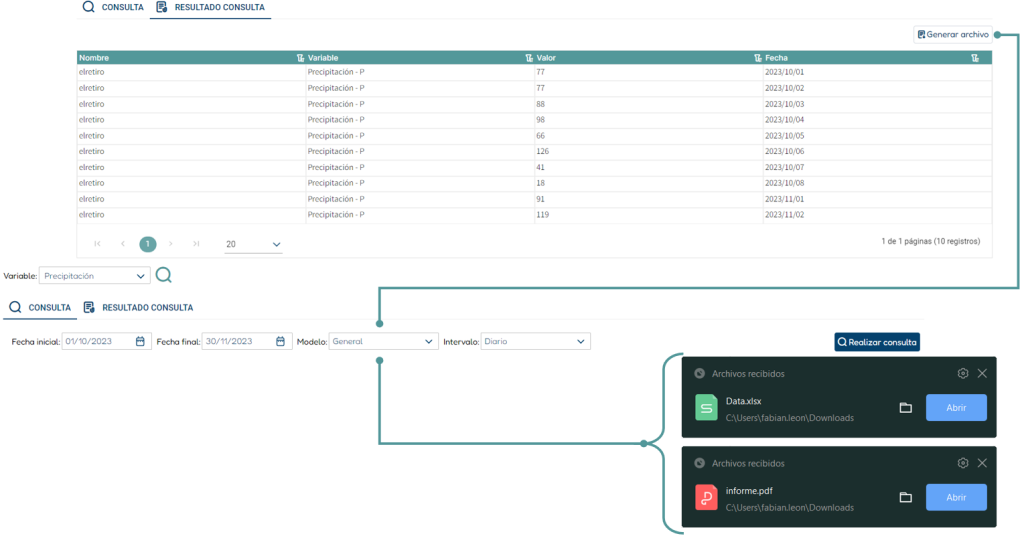Open page size dropdown showing 20
This screenshot has height=536, width=1024.
pos(253,244)
